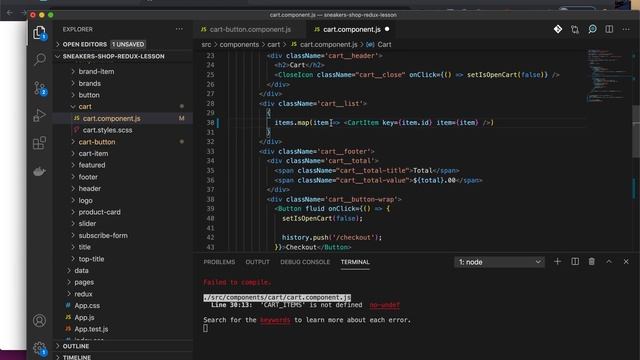Switch to the DEBUG CONSOLE tab
The image size is (640, 360).
pos(305,262)
